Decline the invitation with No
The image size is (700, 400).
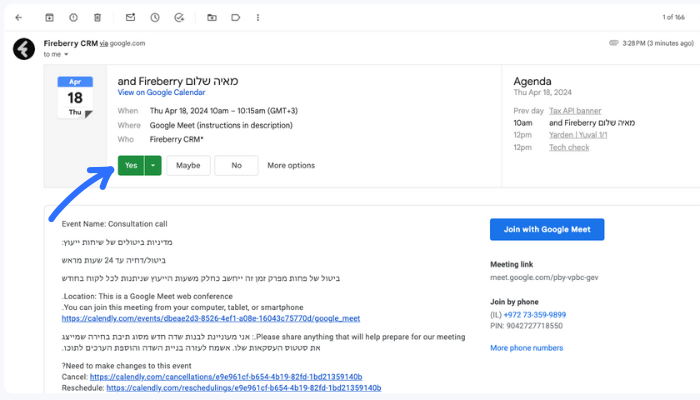pos(236,165)
